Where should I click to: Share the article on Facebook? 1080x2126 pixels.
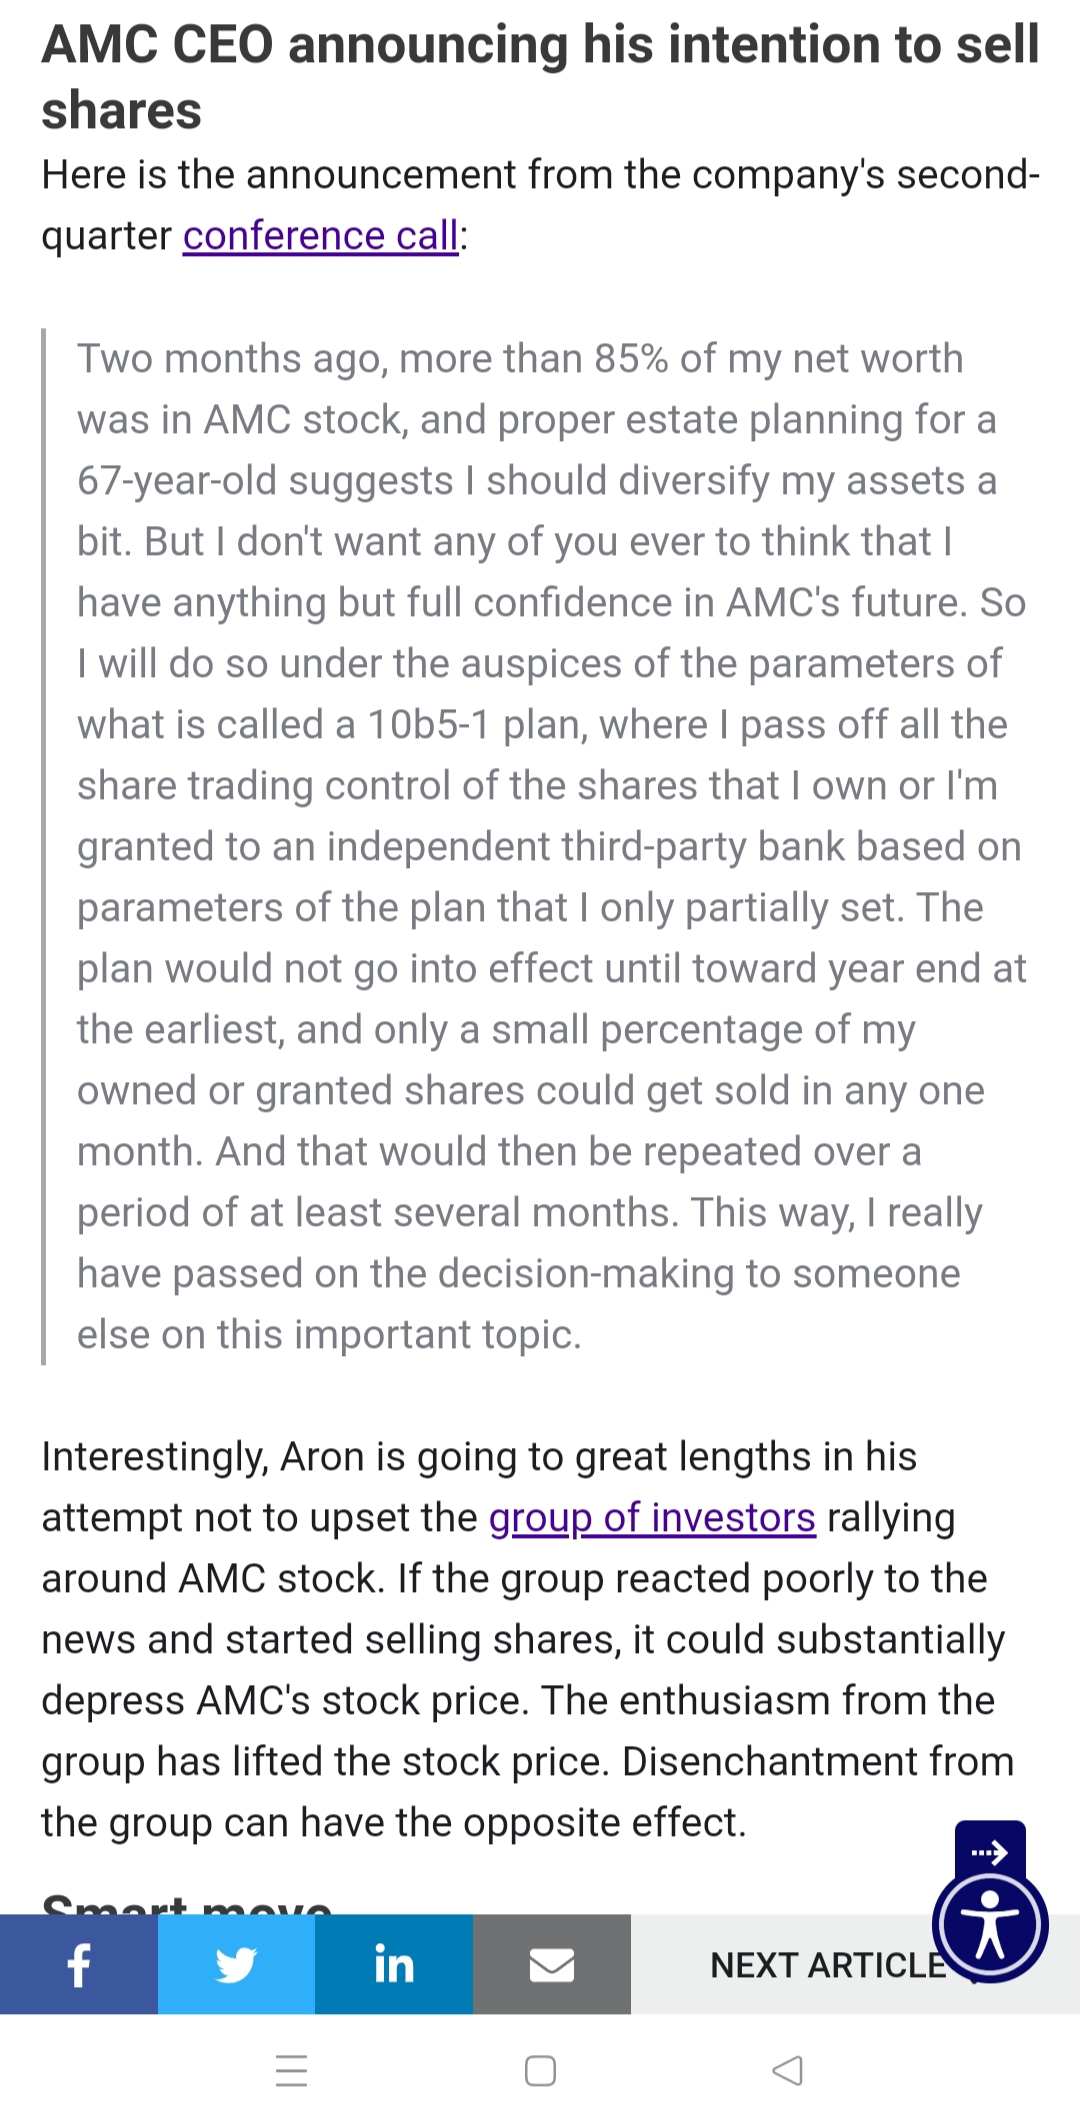click(78, 1964)
